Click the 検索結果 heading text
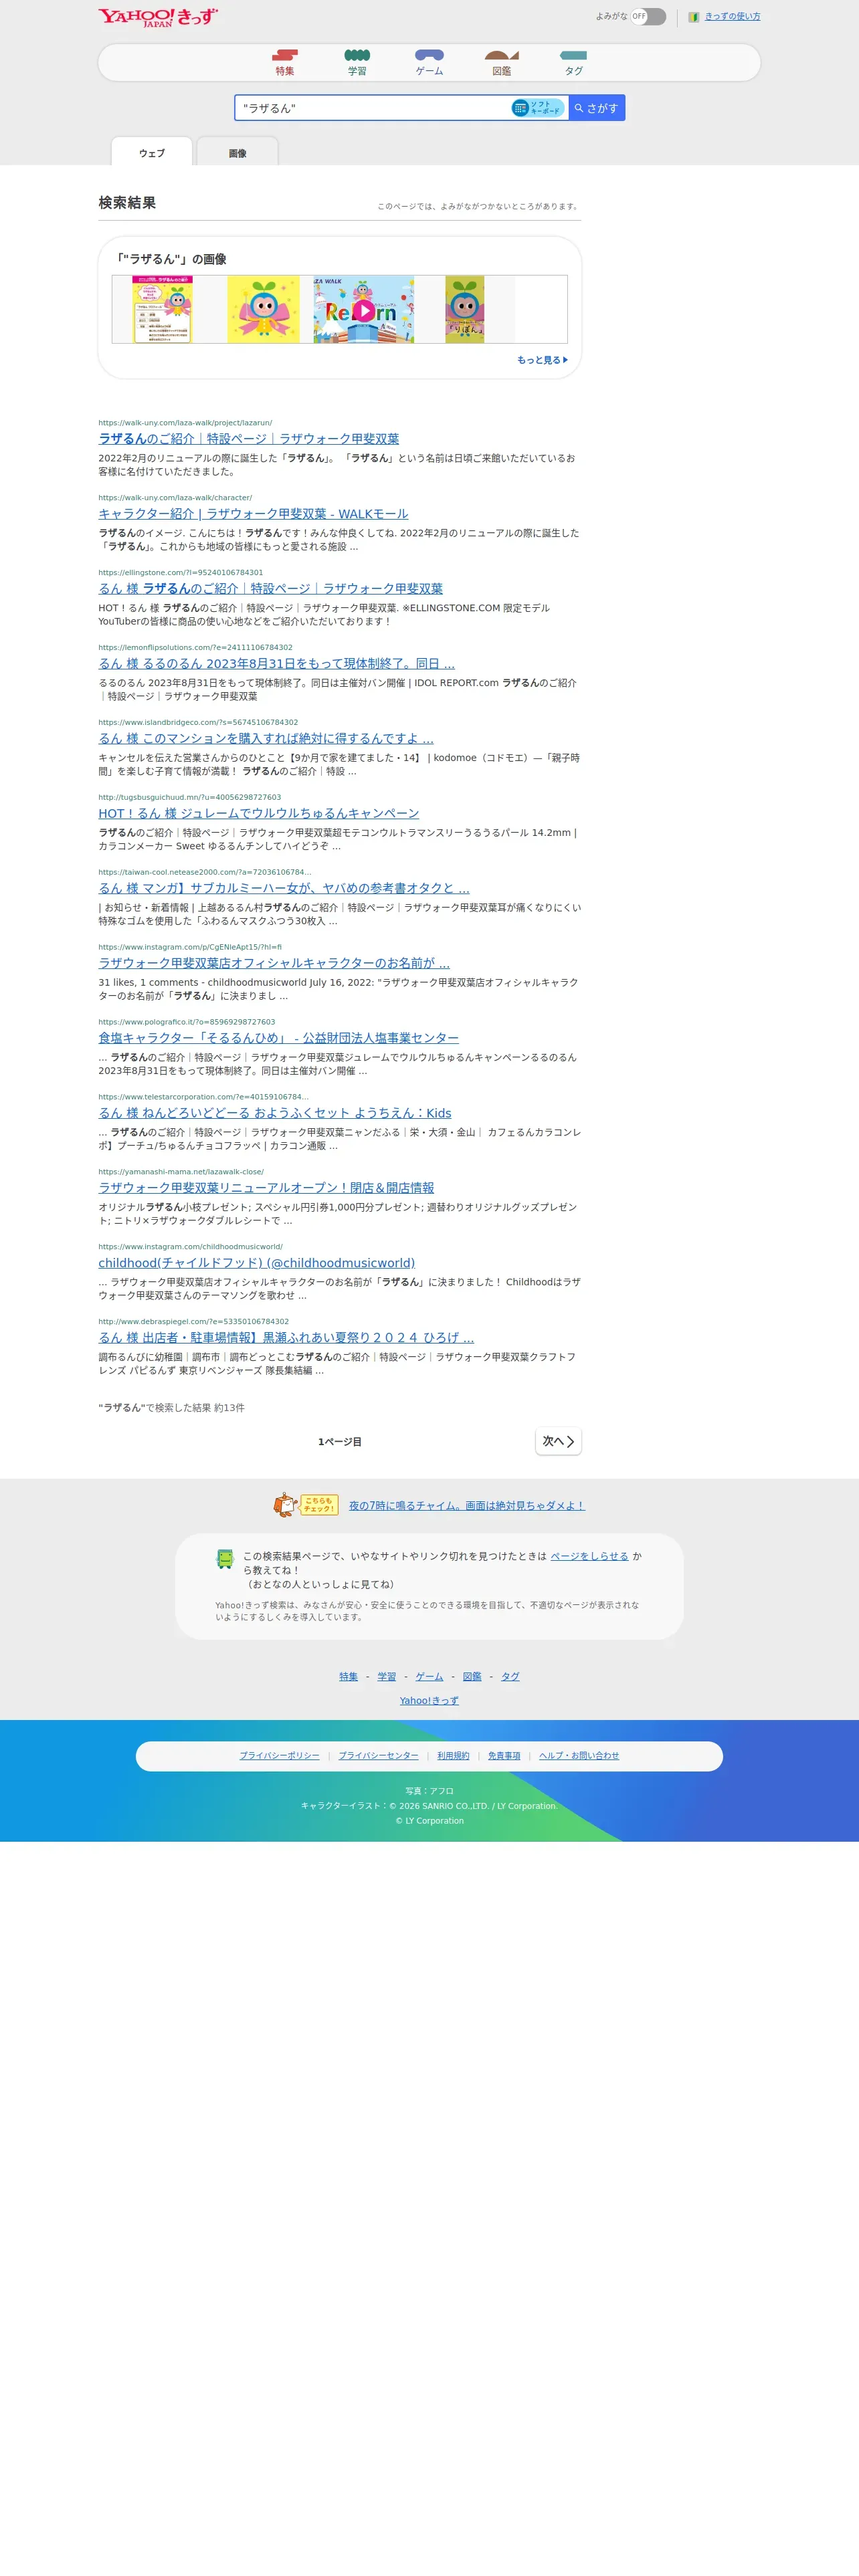 [127, 203]
